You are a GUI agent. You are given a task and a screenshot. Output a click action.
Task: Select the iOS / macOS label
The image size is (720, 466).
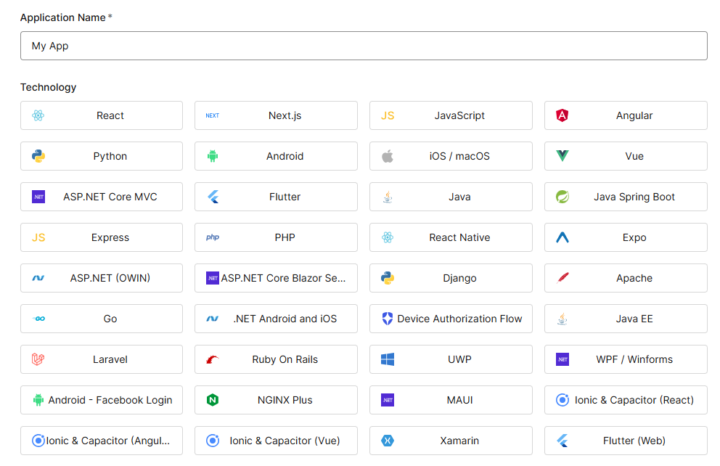(x=459, y=156)
